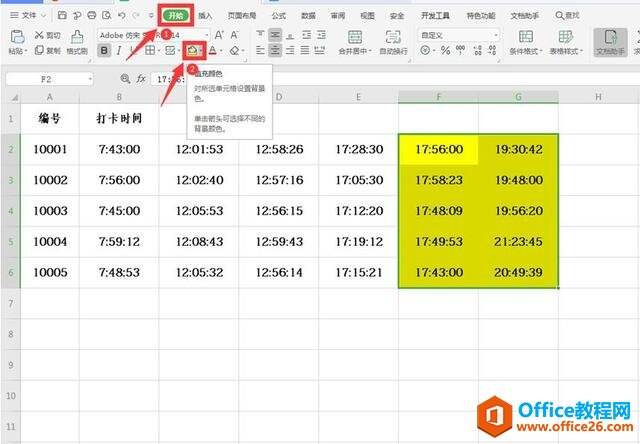Select cell containing 17:56:00
Image resolution: width=640 pixels, height=444 pixels.
(438, 149)
